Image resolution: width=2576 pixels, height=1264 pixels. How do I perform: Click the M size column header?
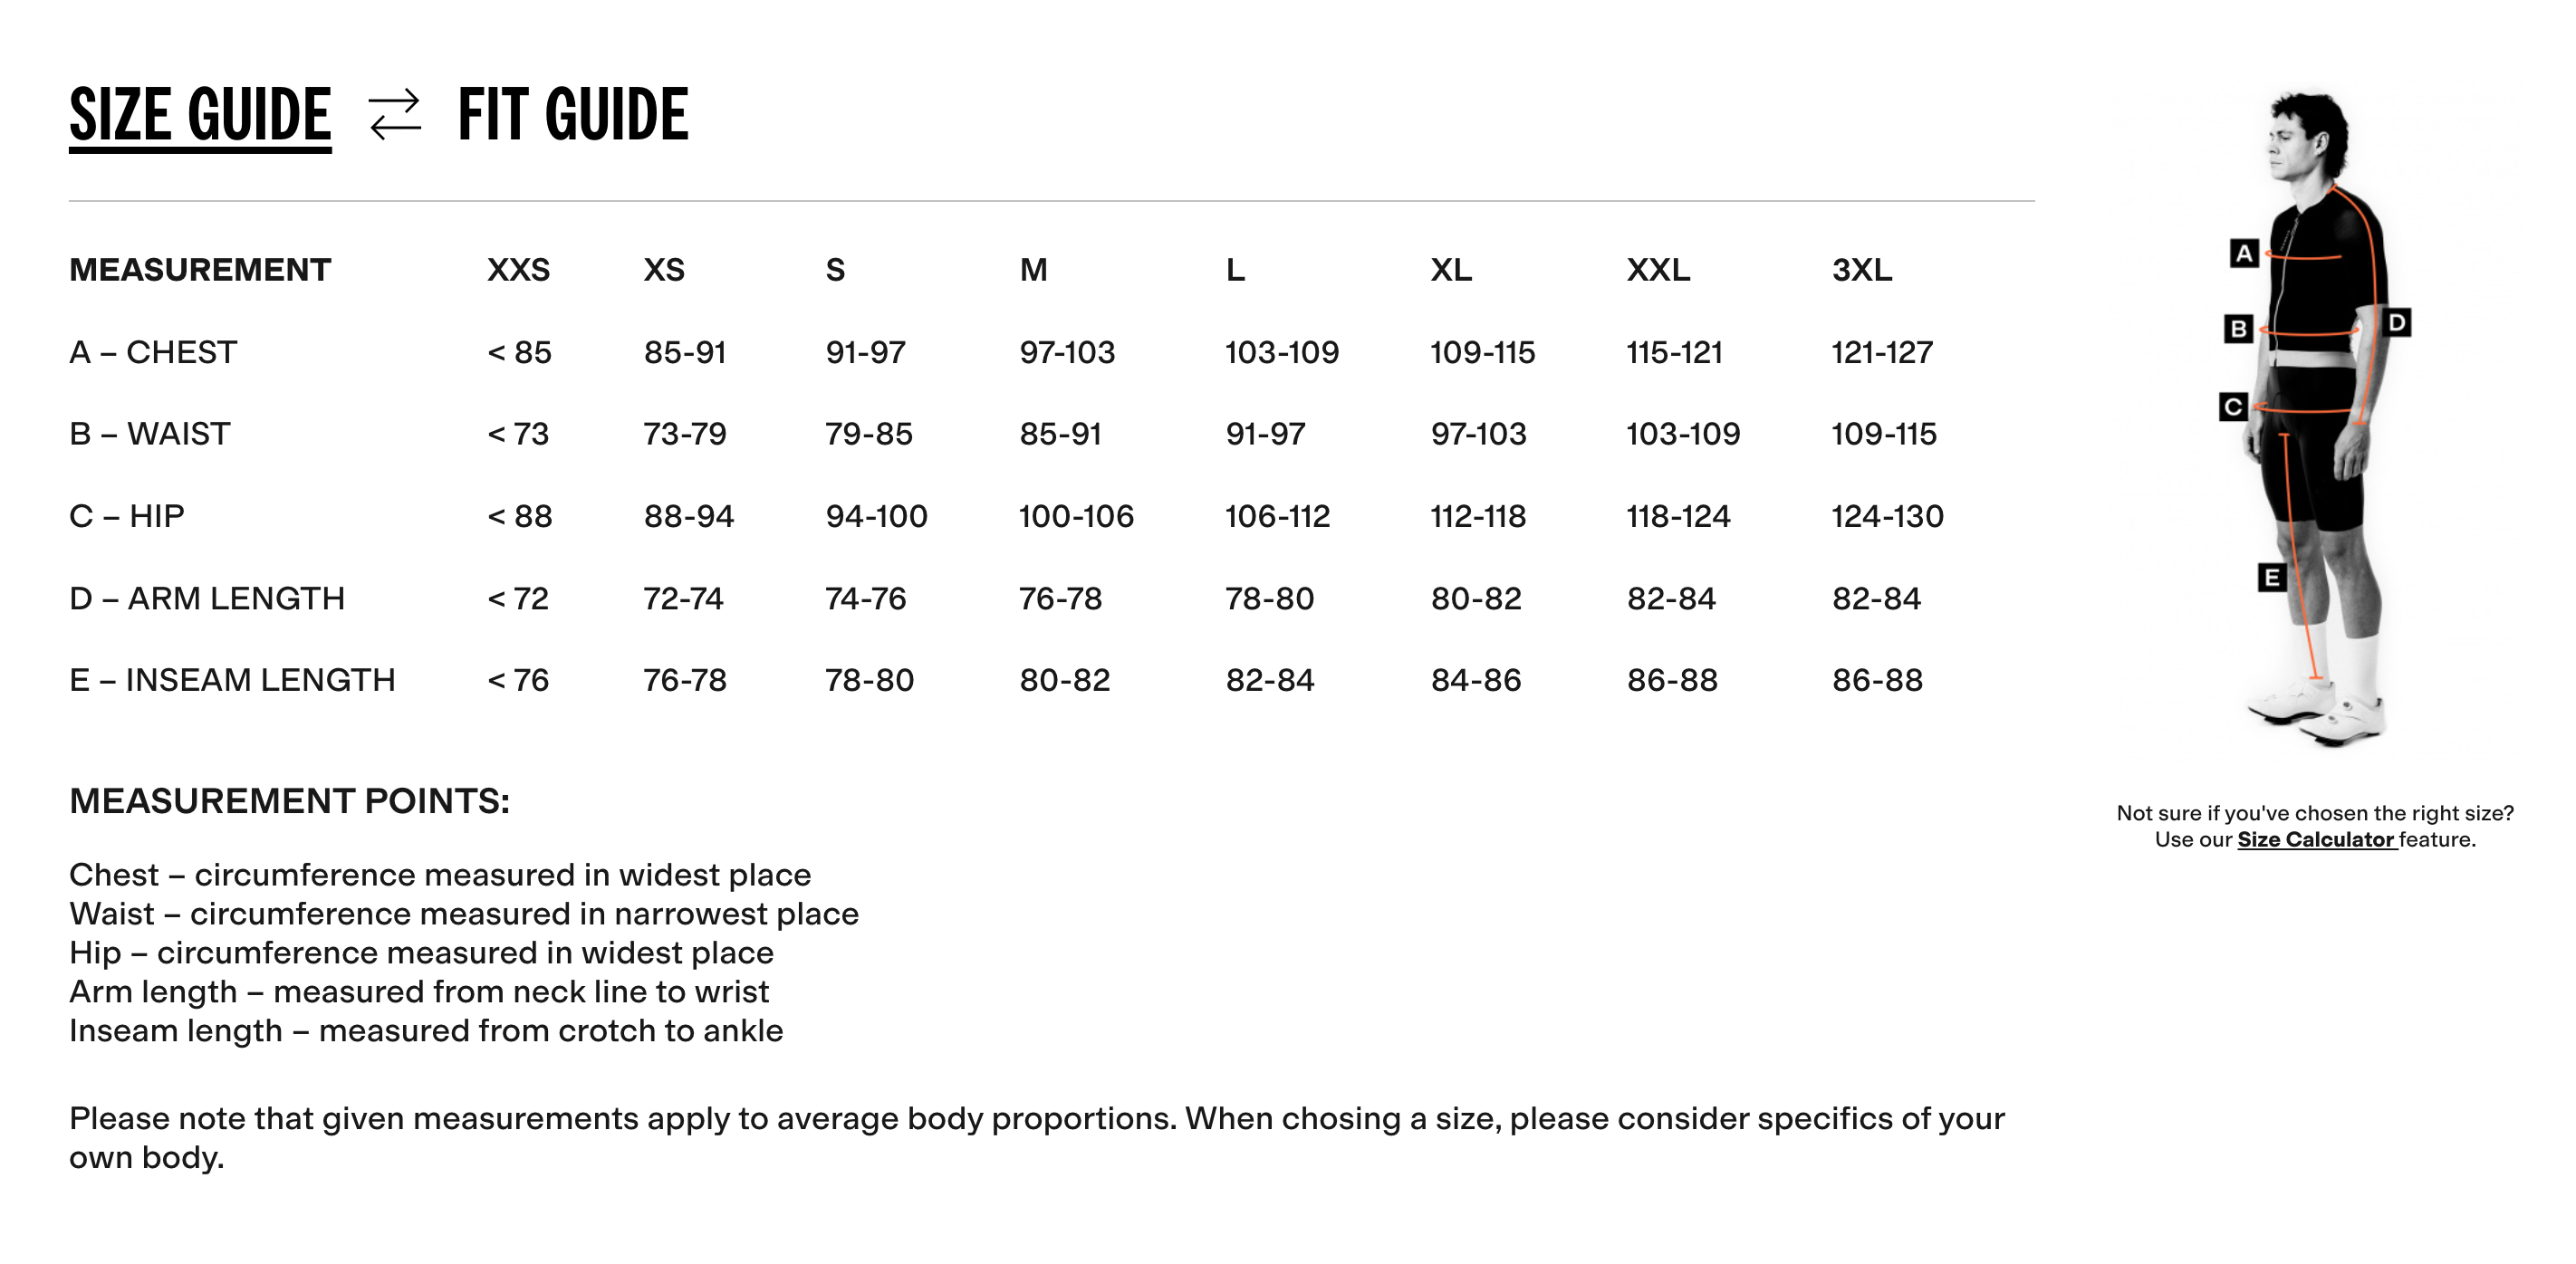(x=1033, y=270)
